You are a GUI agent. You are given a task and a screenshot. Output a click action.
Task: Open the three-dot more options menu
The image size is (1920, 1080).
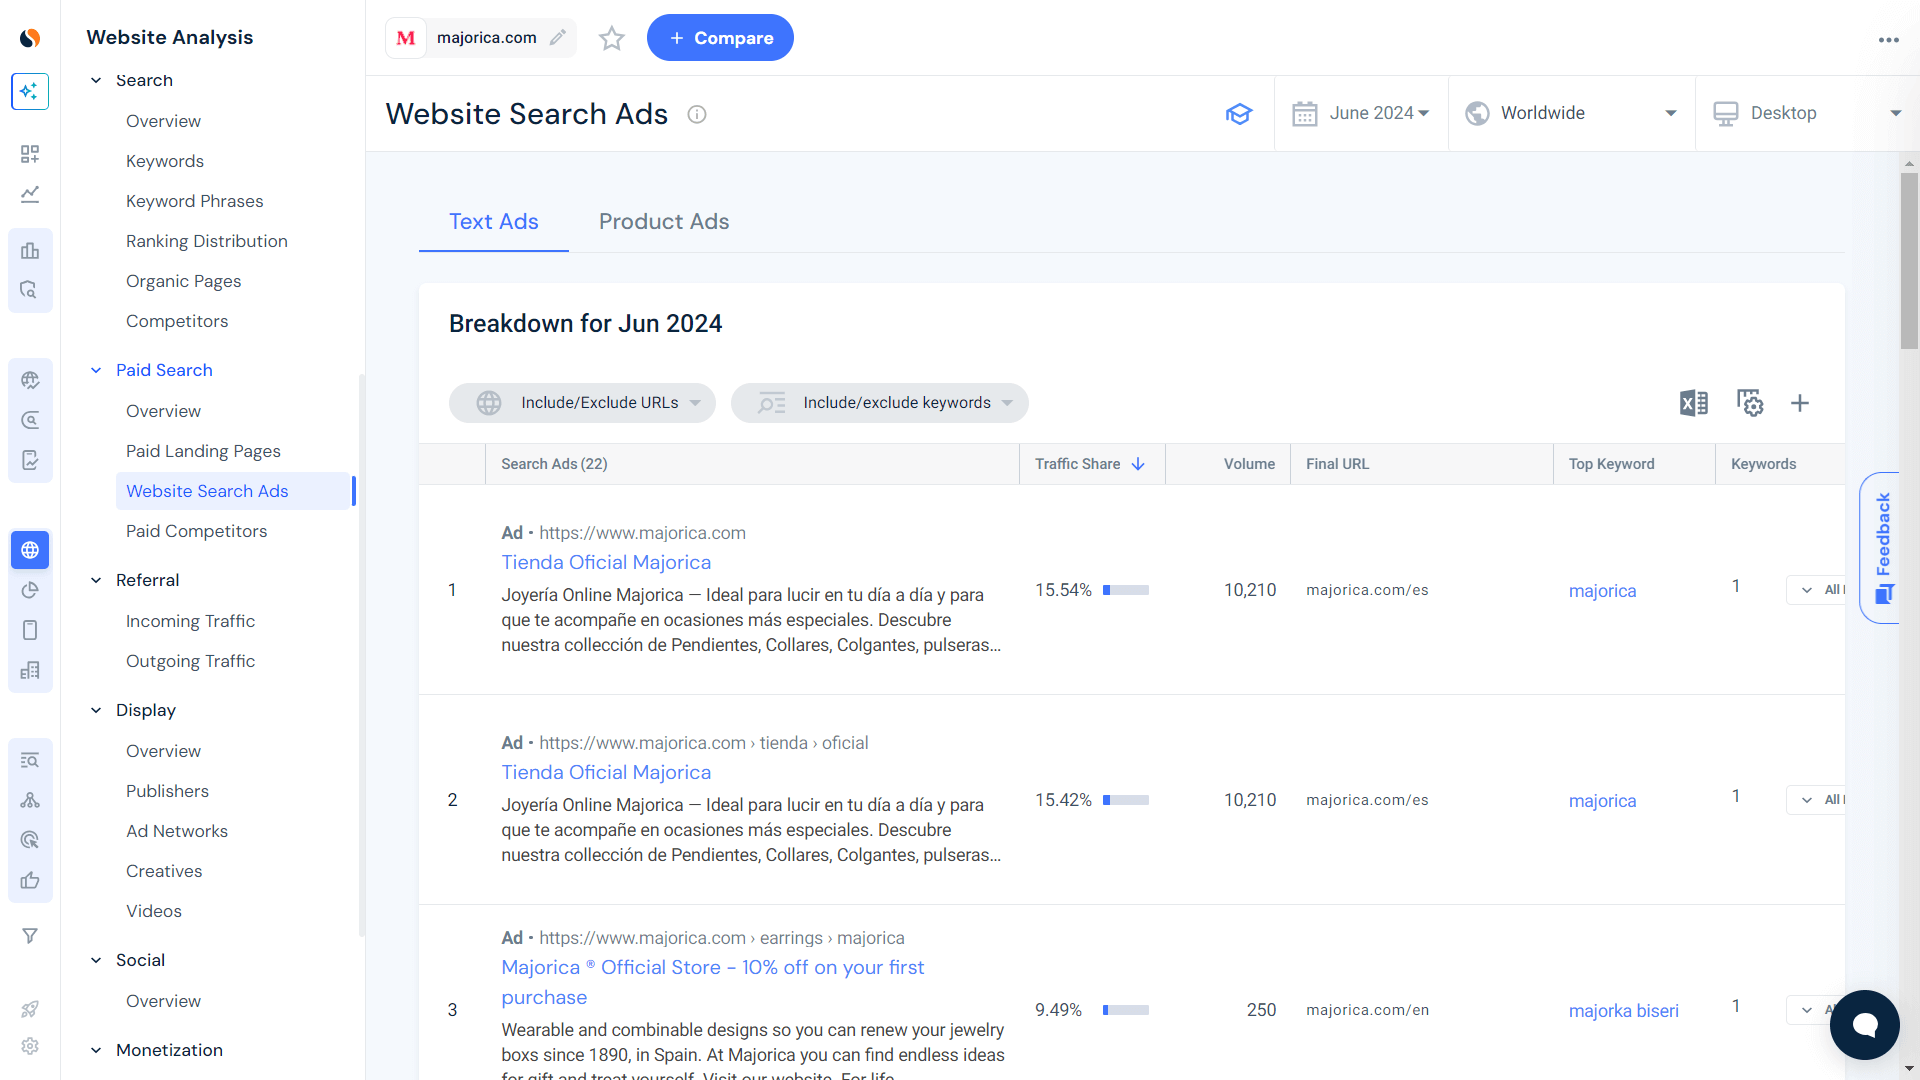click(1888, 40)
